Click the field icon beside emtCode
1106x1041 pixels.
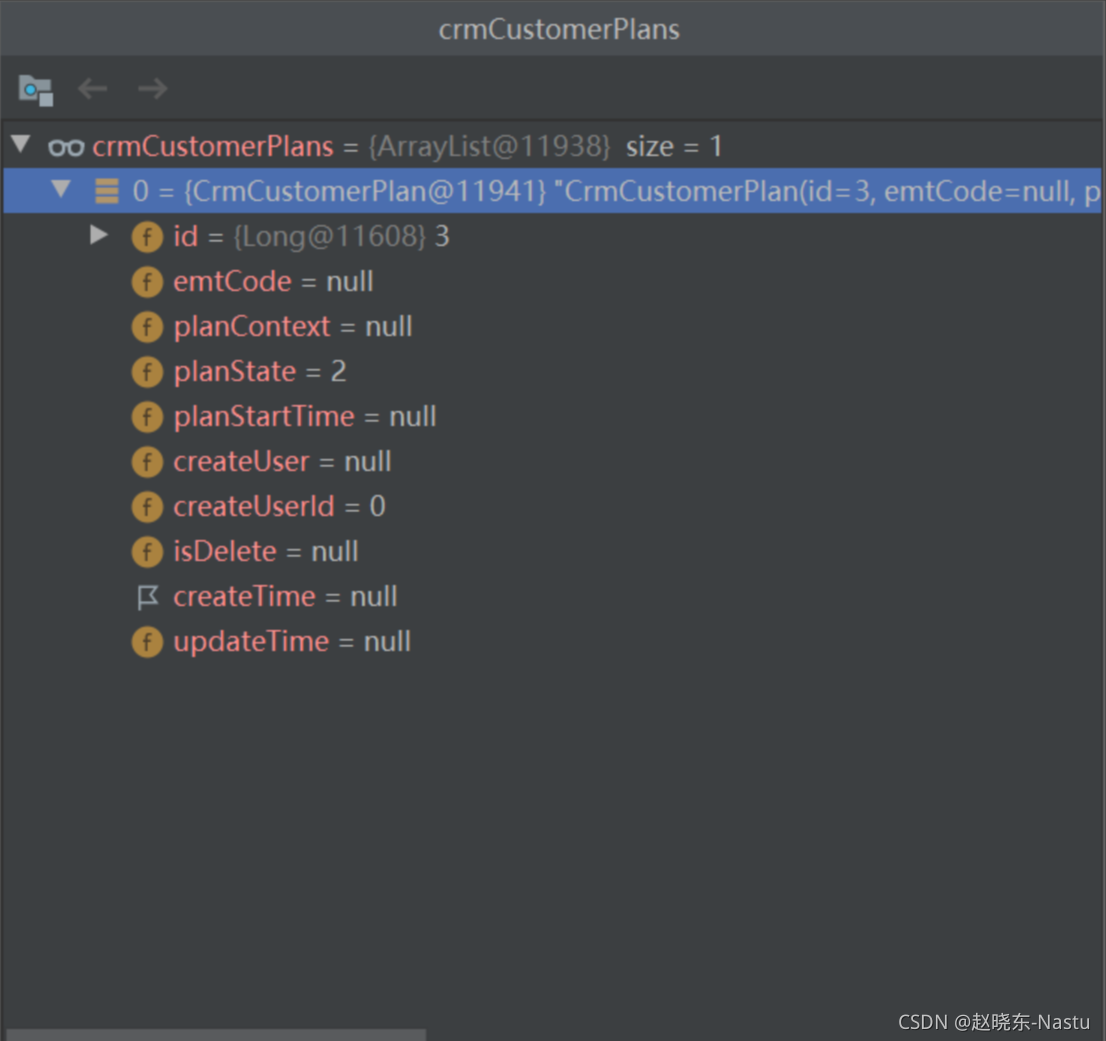click(x=147, y=282)
